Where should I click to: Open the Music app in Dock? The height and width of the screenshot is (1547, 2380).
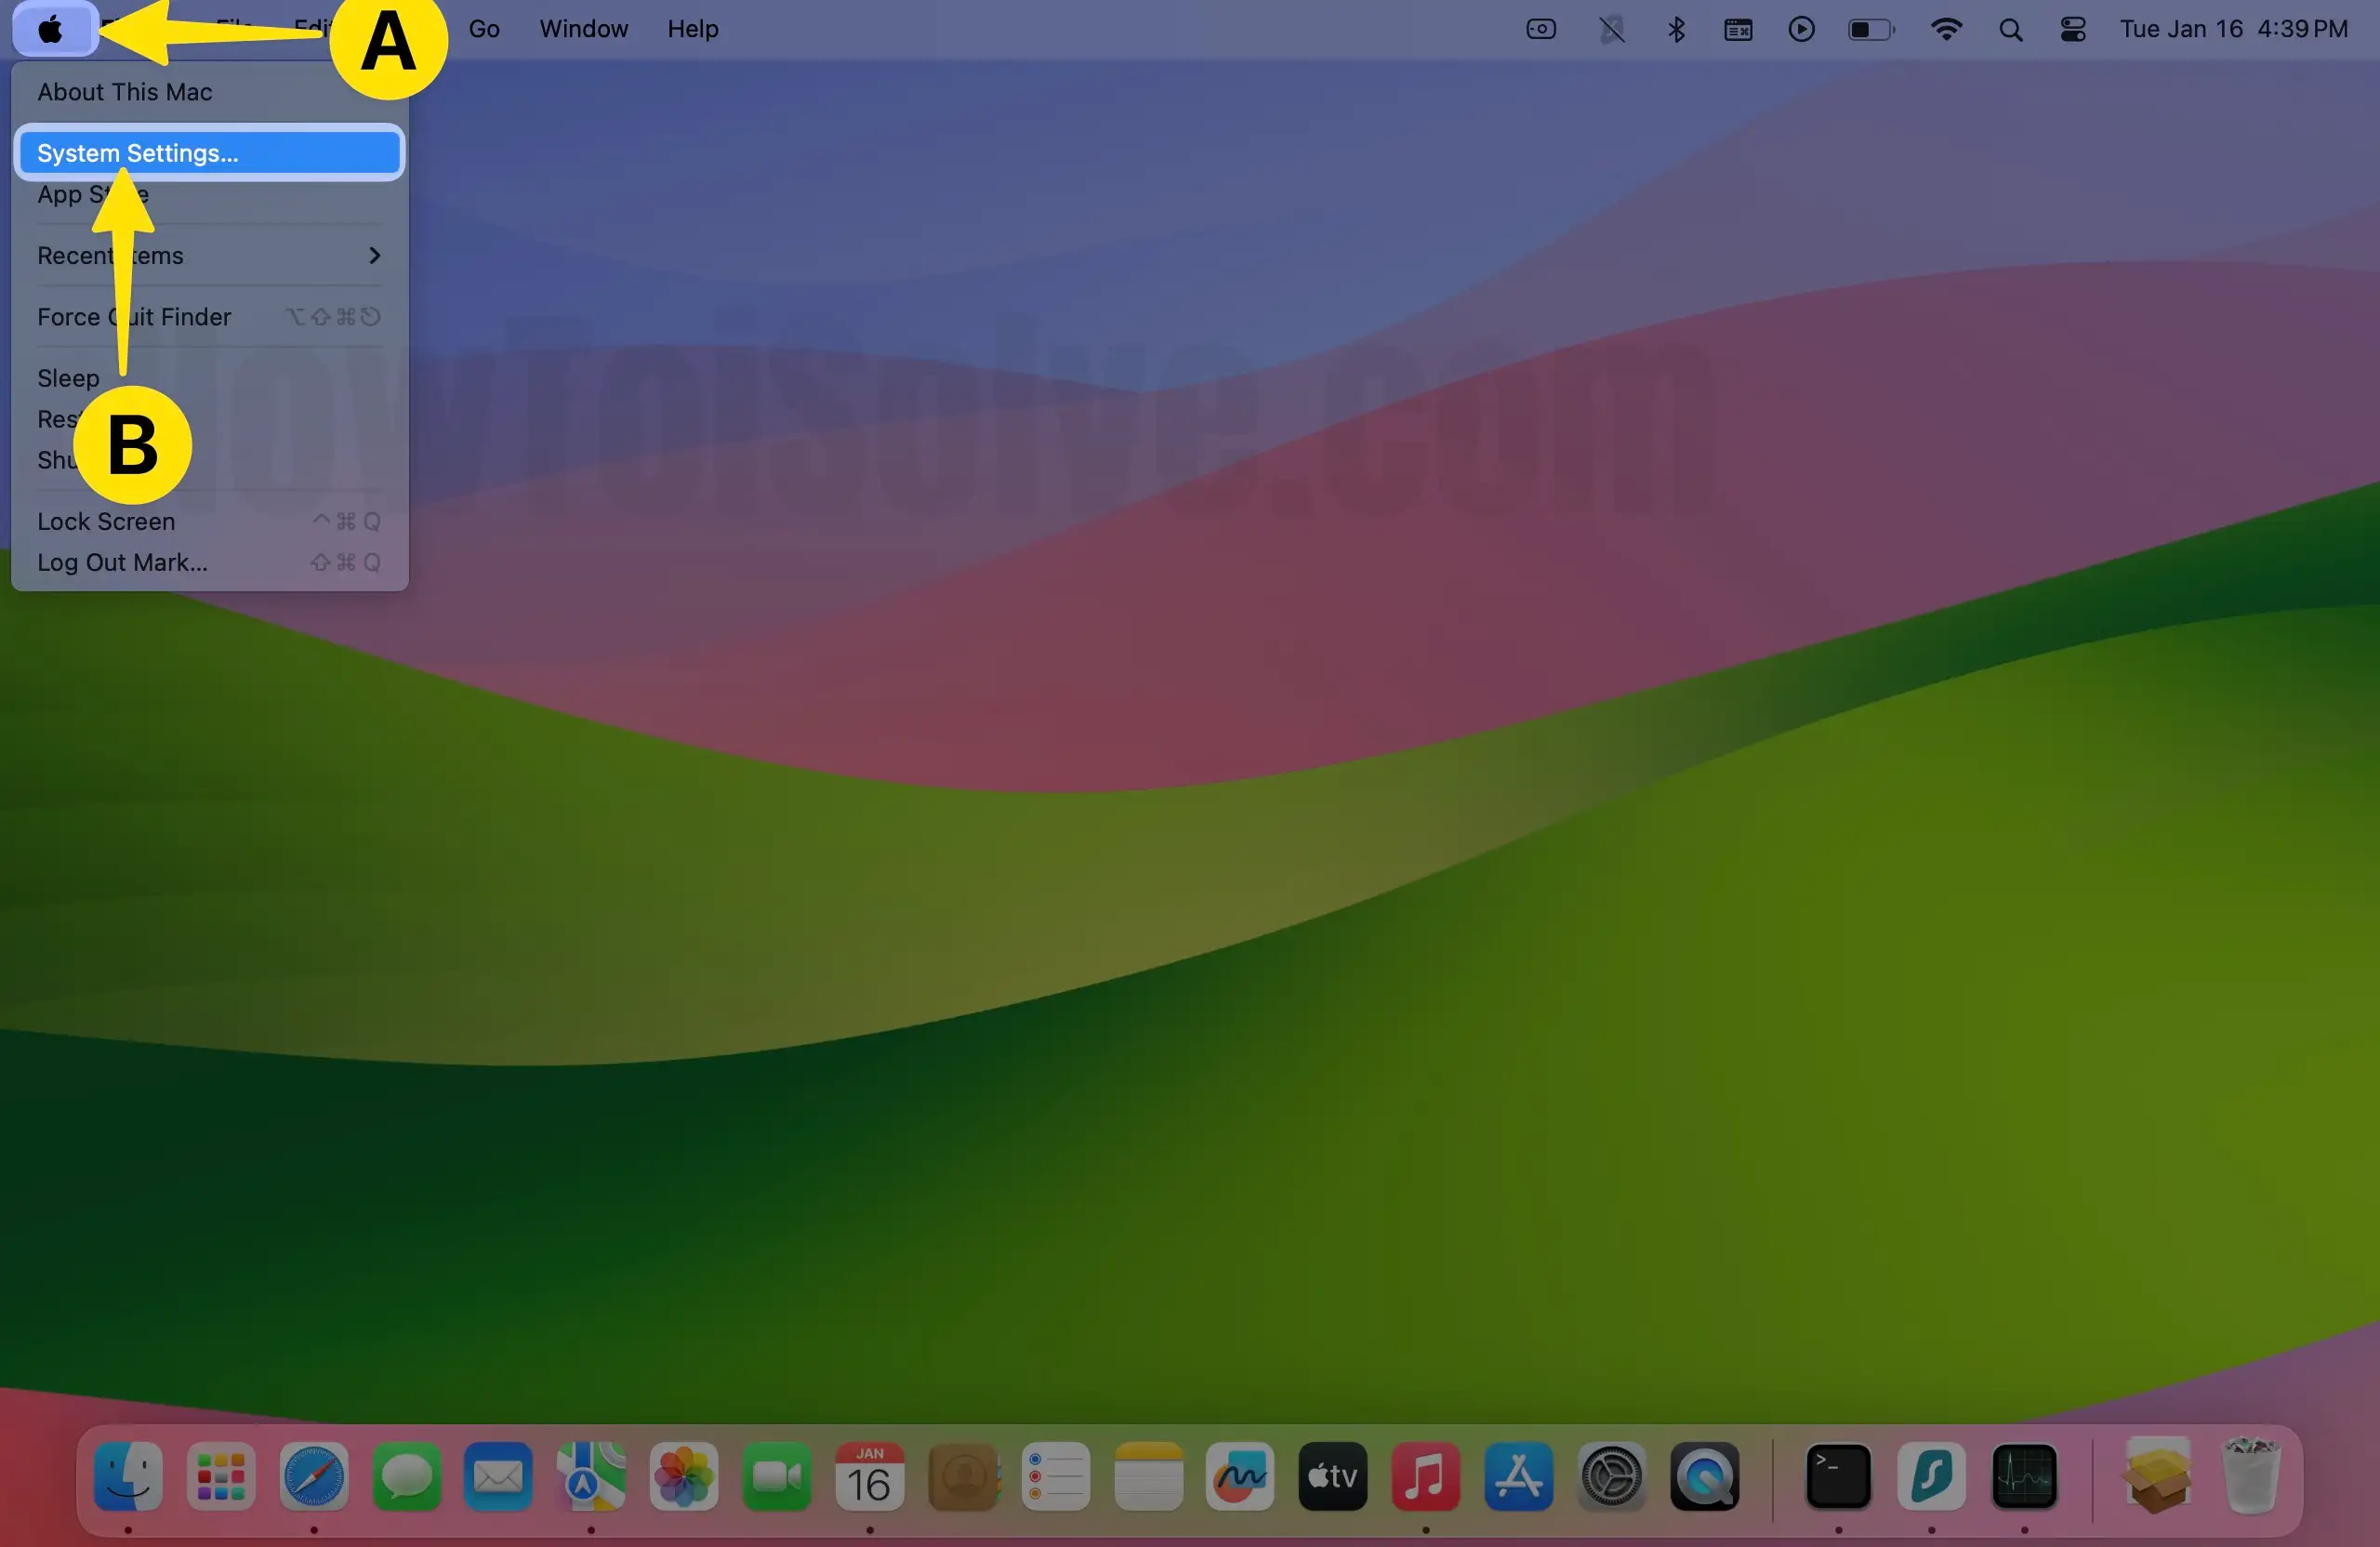pyautogui.click(x=1425, y=1476)
